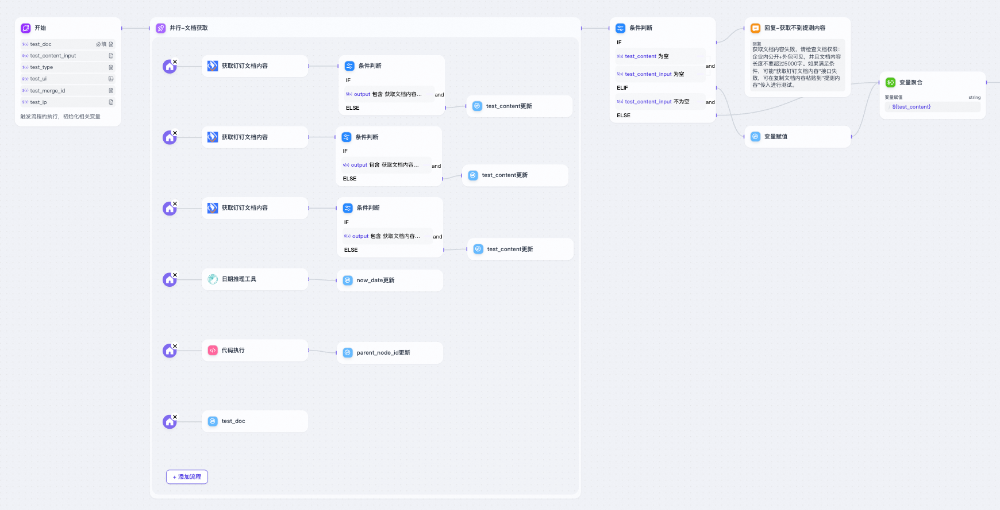The height and width of the screenshot is (510, 1000).
Task: Click the icon of the 条件判断 node containing ELIF
Action: pos(621,28)
